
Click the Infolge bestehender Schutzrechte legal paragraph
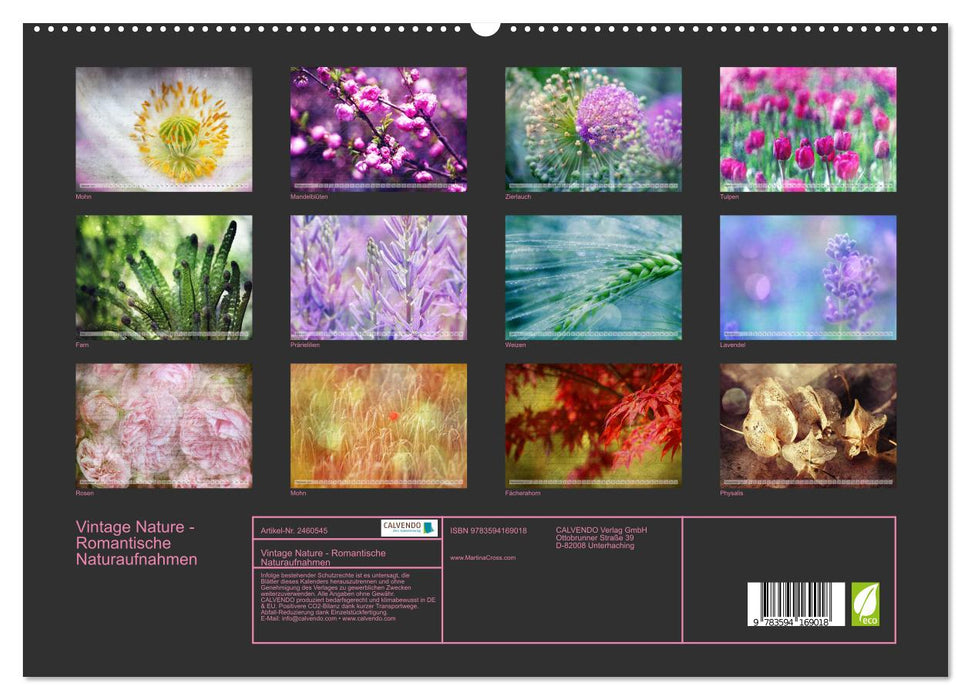[348, 597]
